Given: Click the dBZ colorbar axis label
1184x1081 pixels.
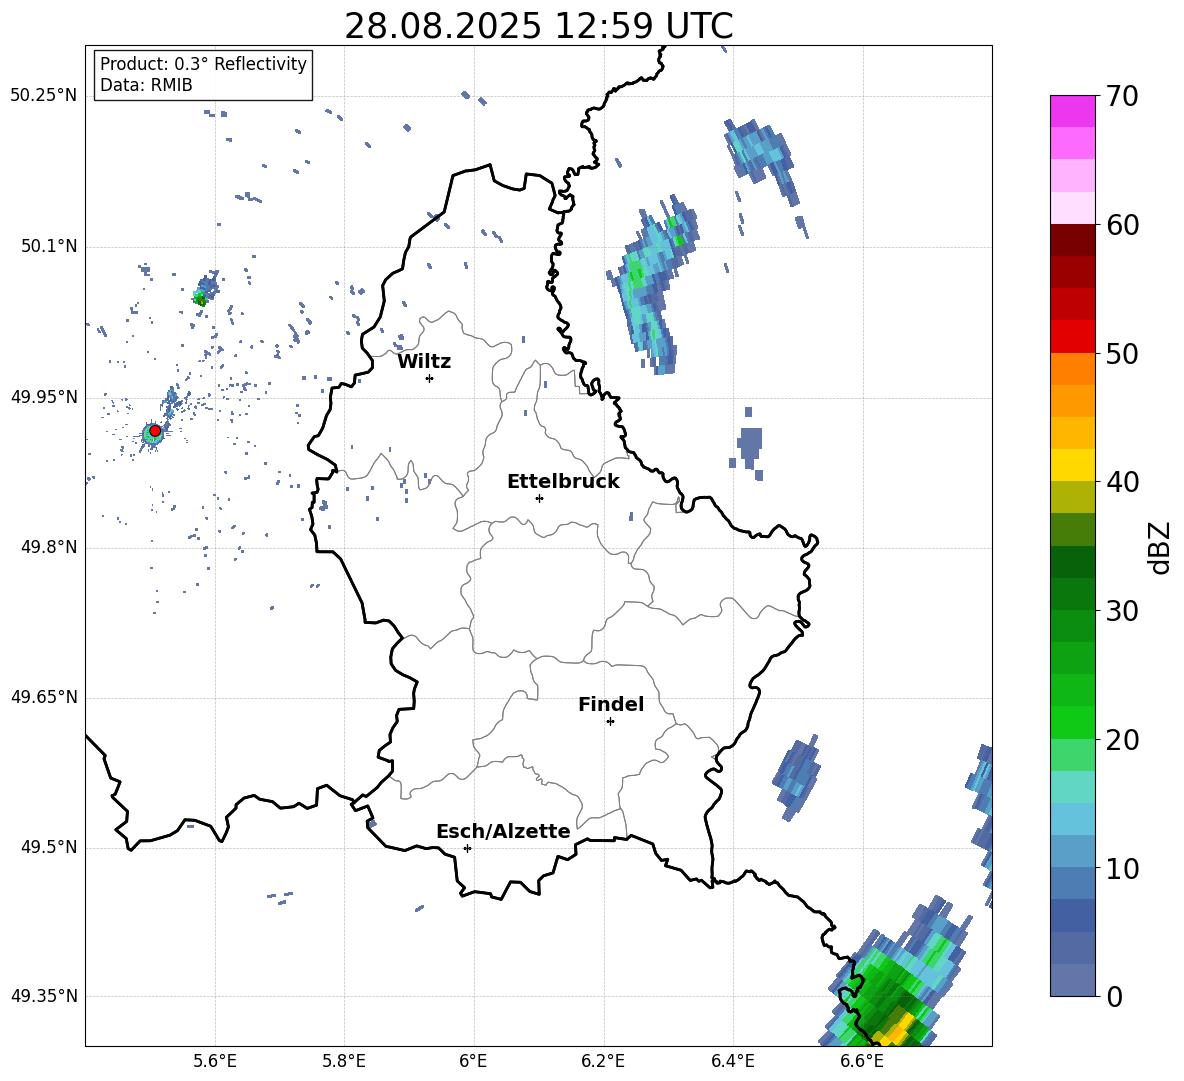Looking at the screenshot, I should point(1158,547).
